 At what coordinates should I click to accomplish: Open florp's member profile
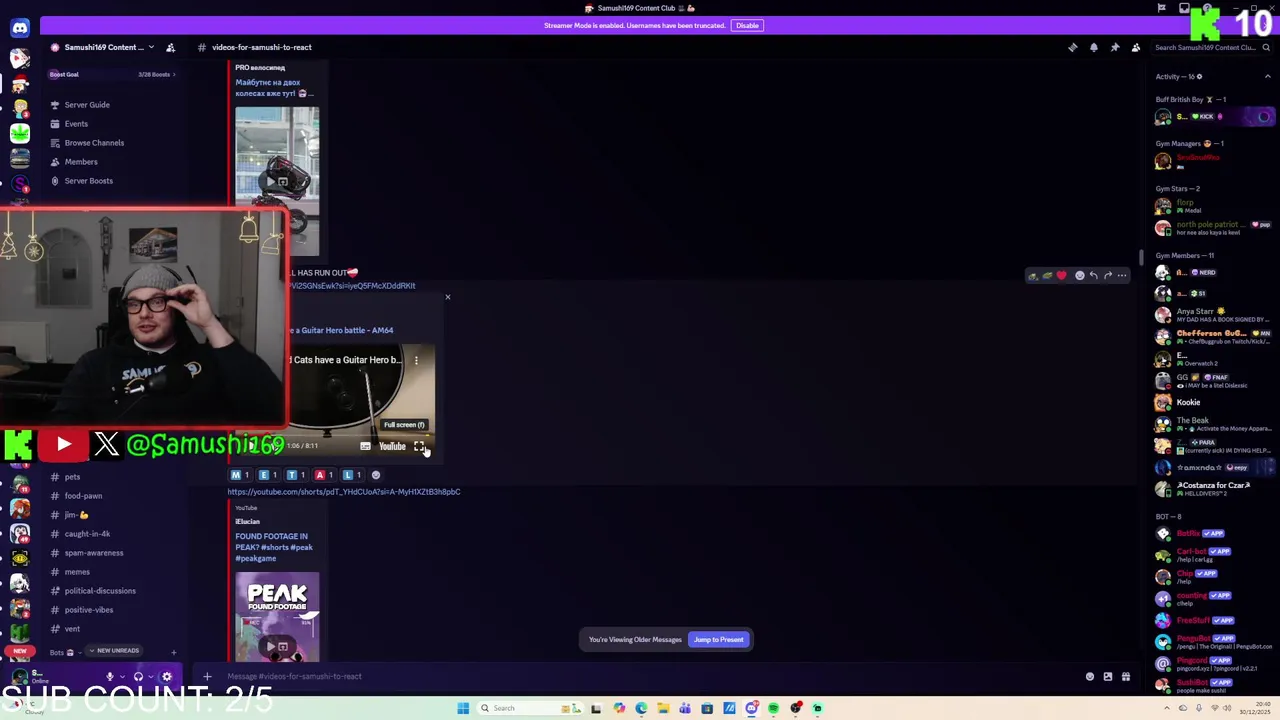point(1213,206)
